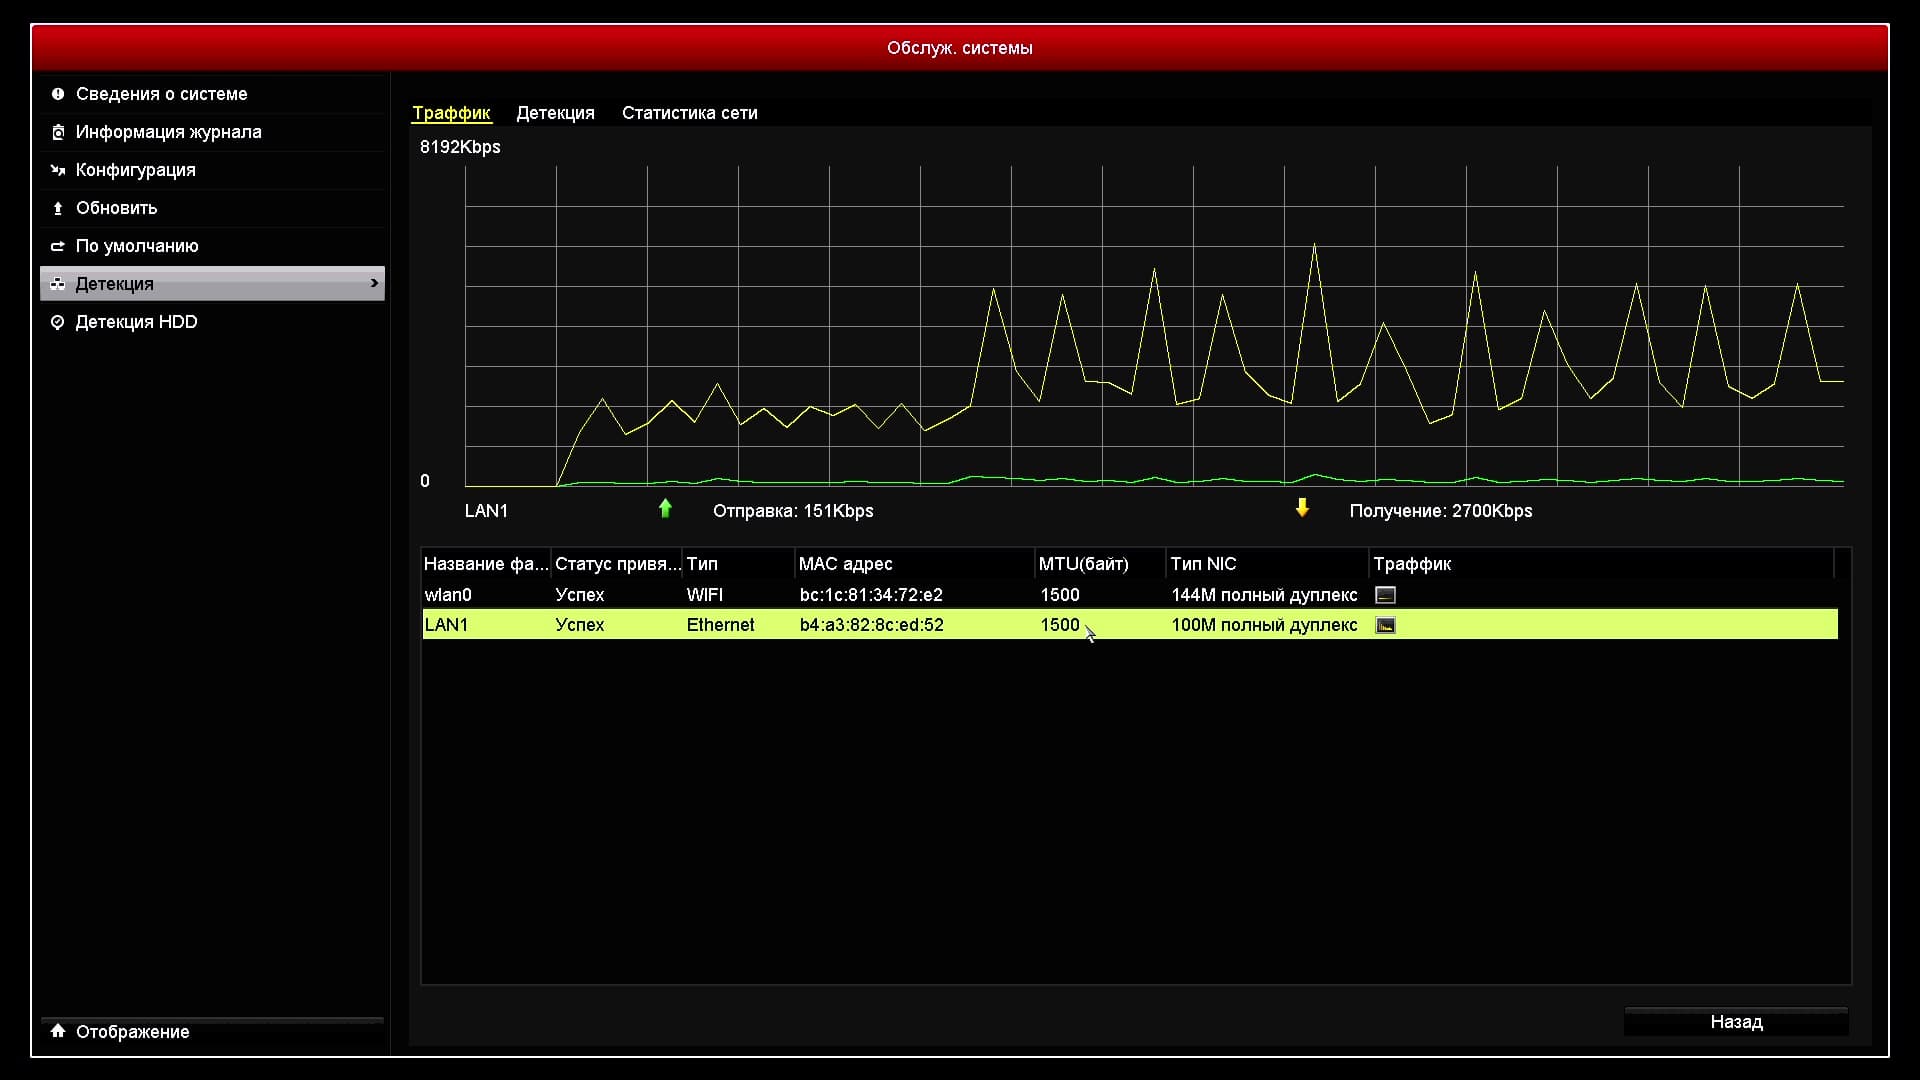Toggle traffic graph icon for LAN1
Screen dimensions: 1920x1080
coord(1385,625)
